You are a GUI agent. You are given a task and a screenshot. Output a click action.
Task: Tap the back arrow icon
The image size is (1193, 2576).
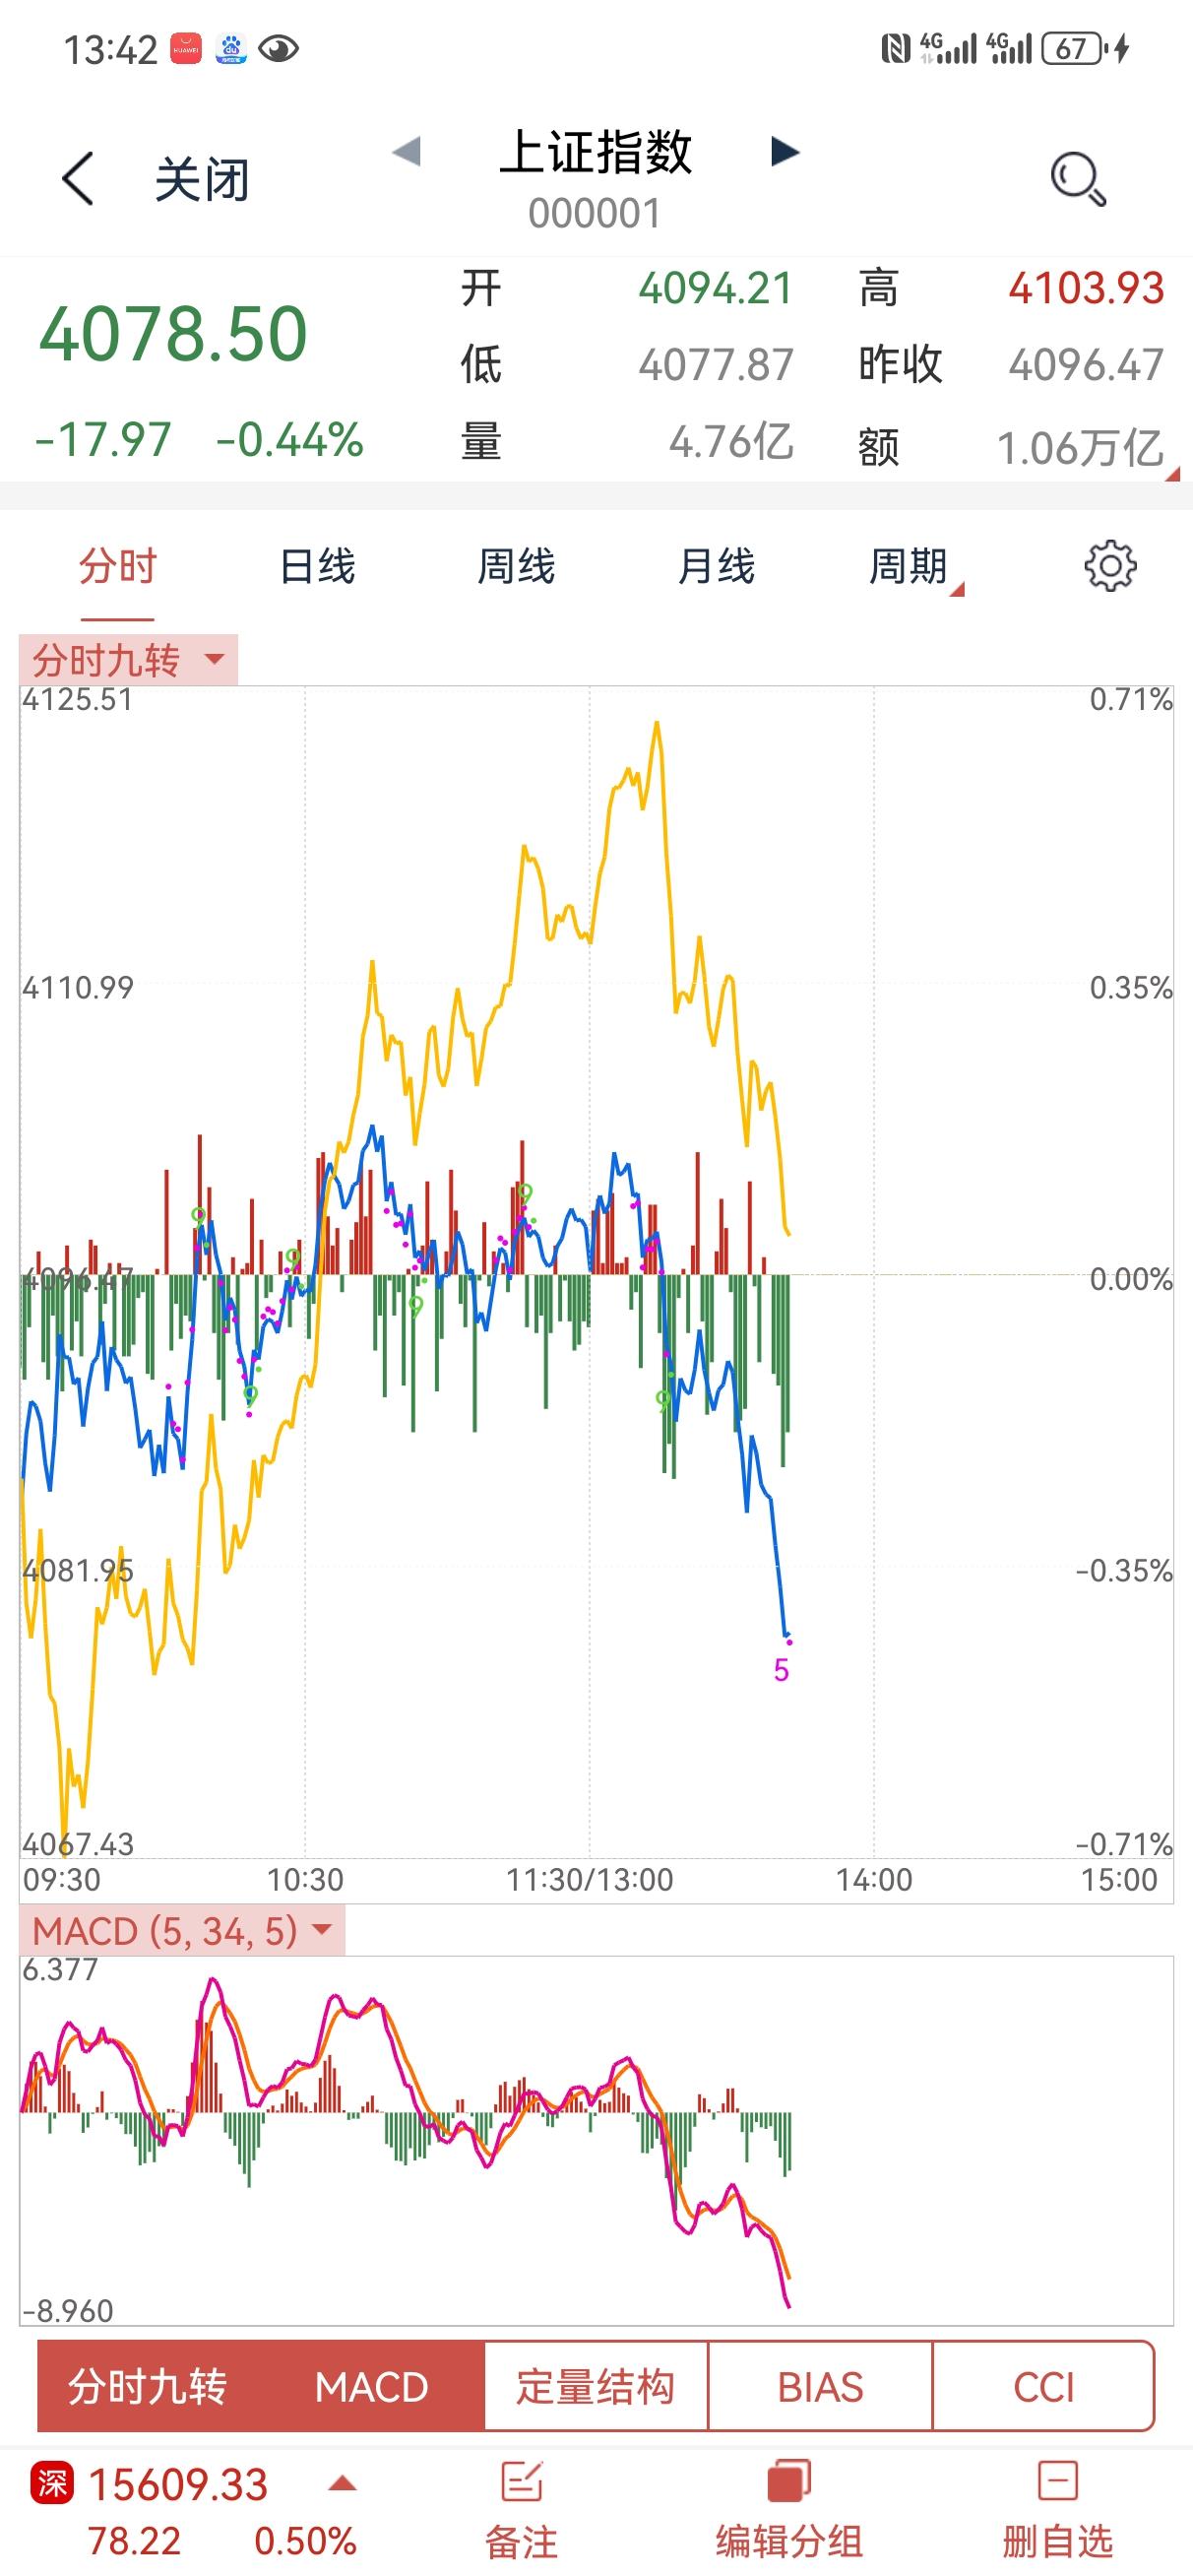click(78, 179)
